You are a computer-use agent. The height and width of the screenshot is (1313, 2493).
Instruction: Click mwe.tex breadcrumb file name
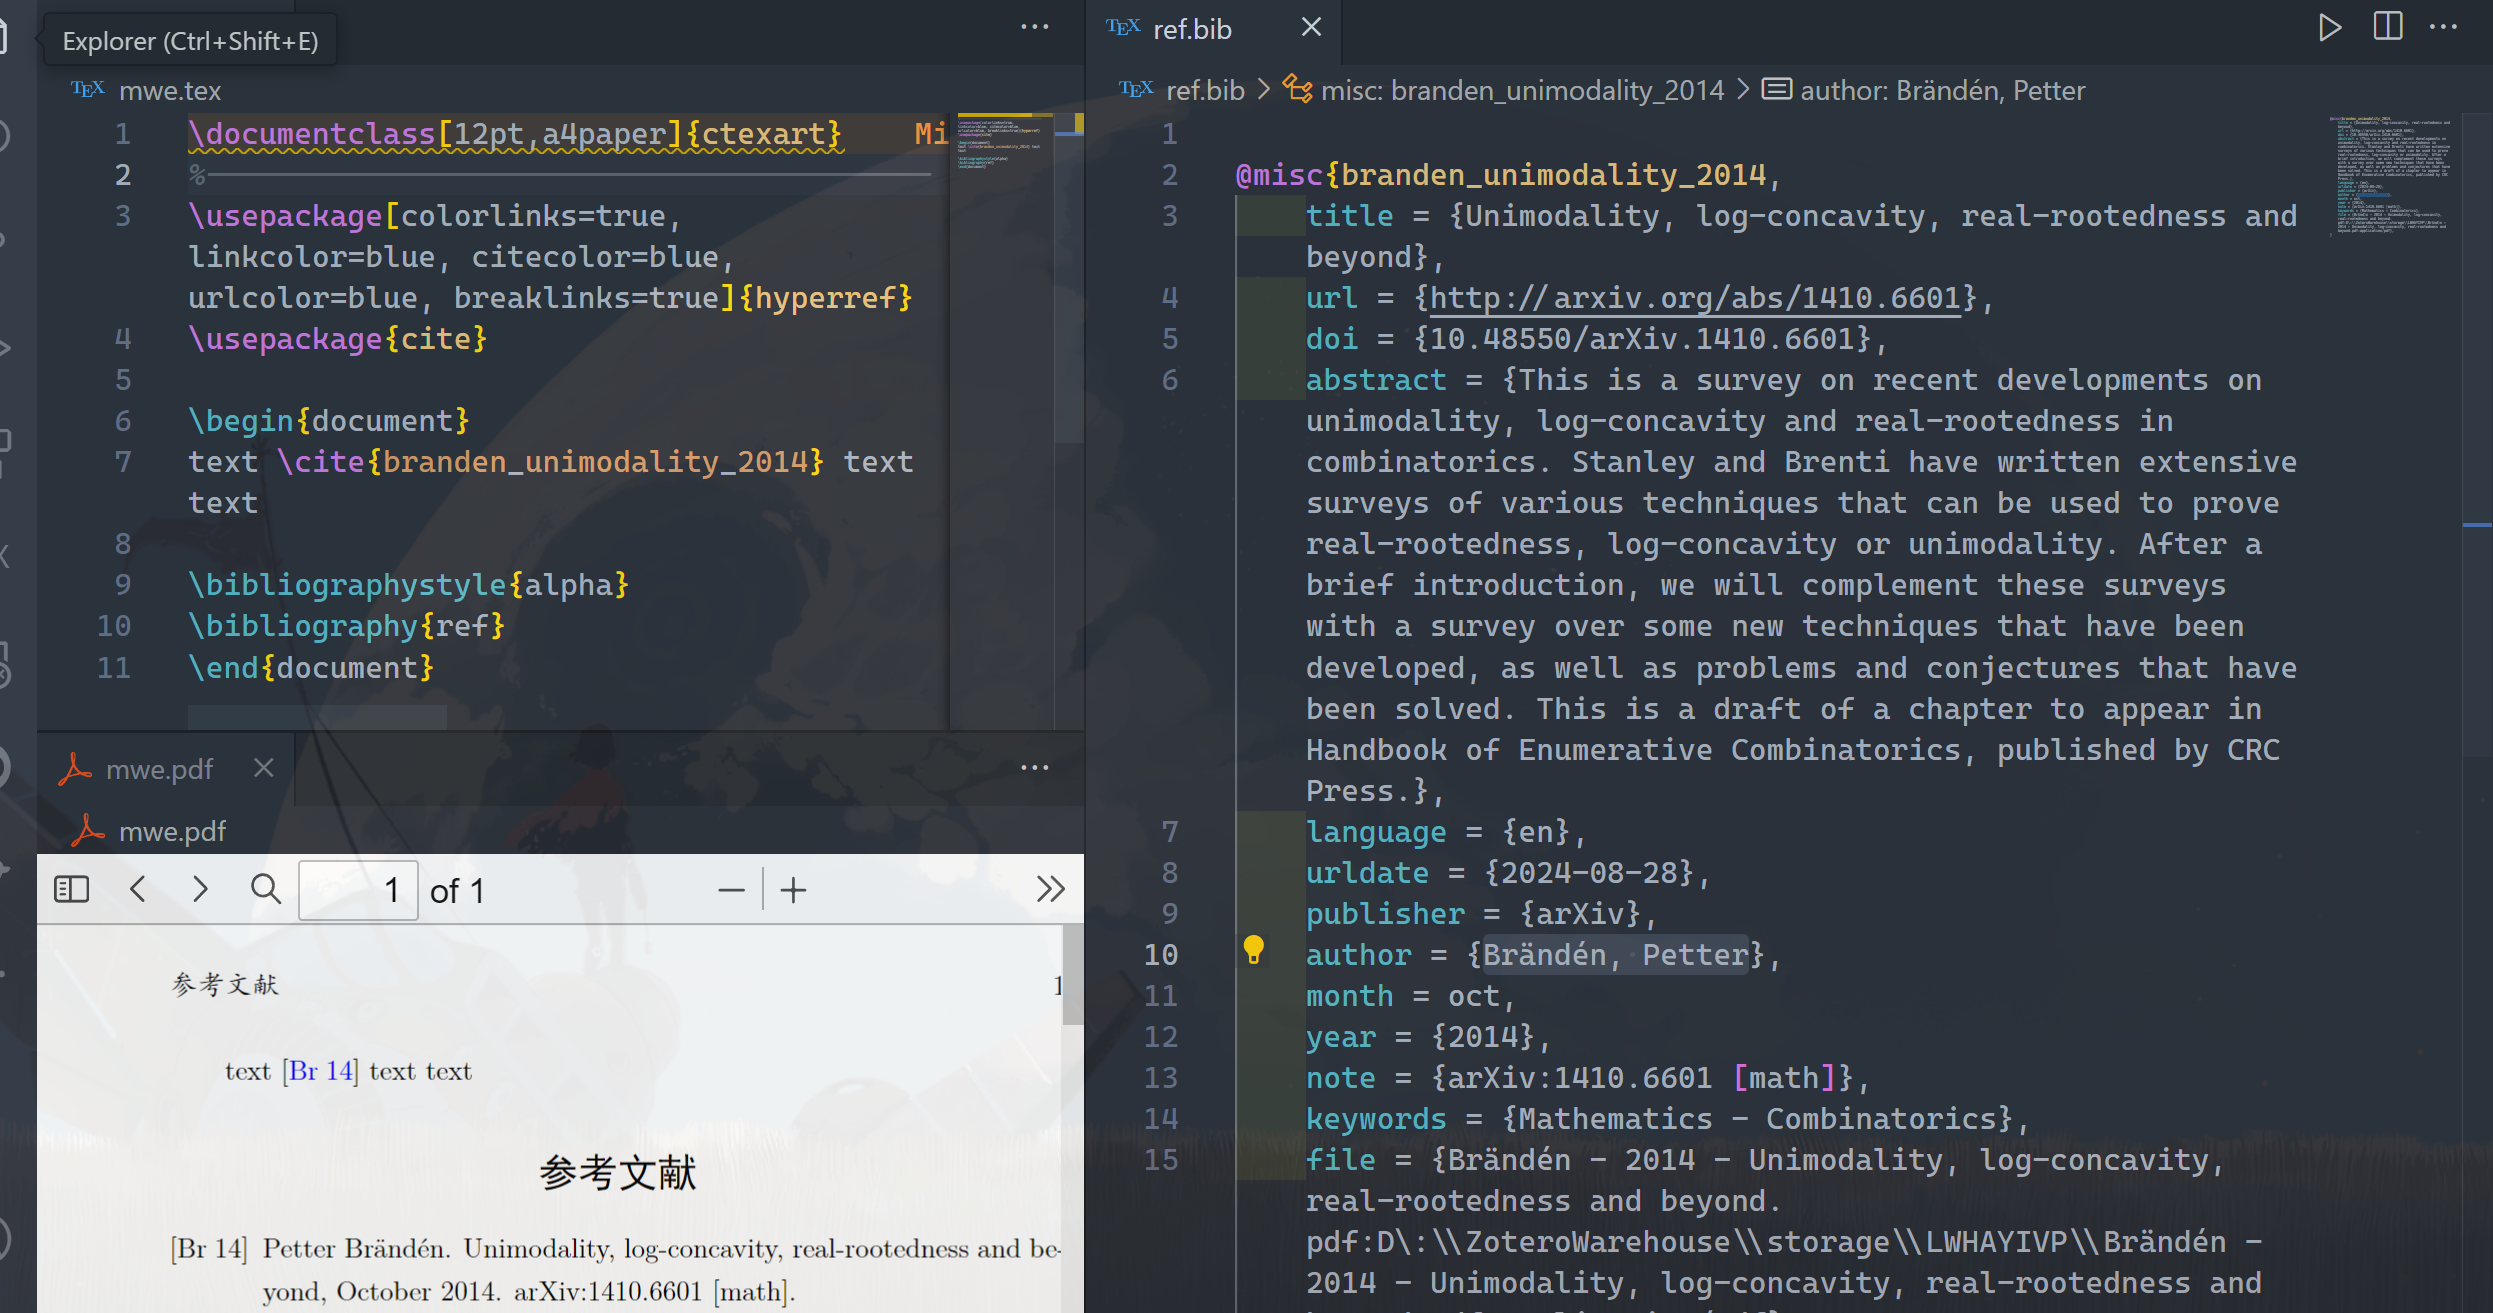[170, 91]
